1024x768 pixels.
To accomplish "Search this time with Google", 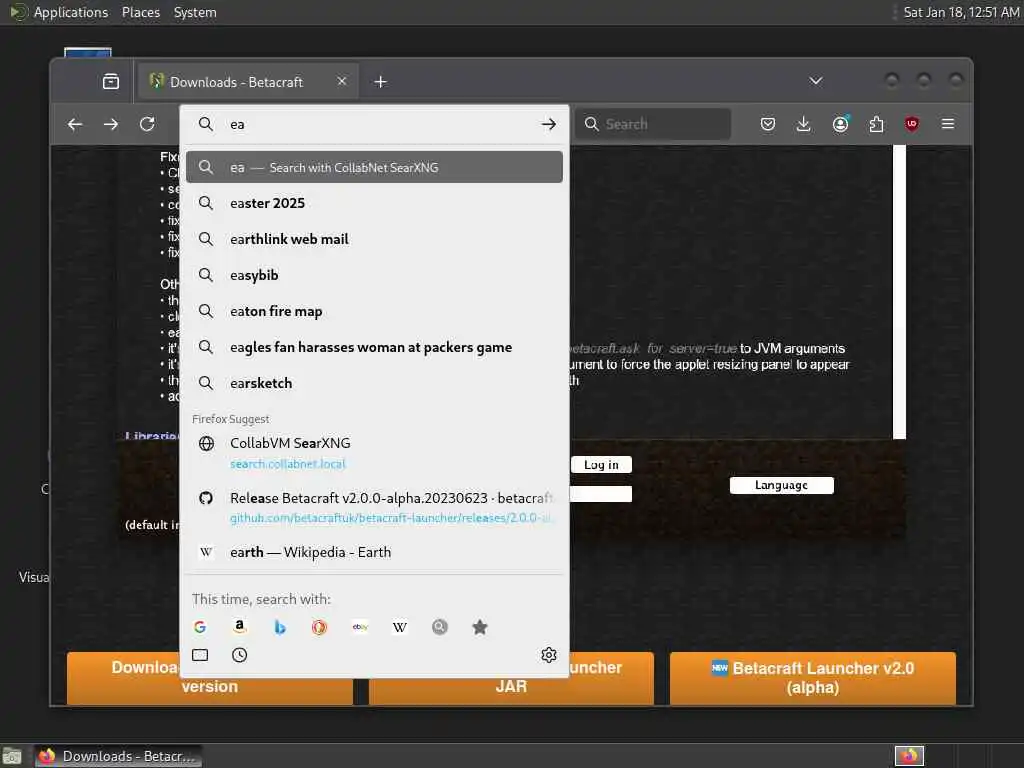I will tap(200, 627).
